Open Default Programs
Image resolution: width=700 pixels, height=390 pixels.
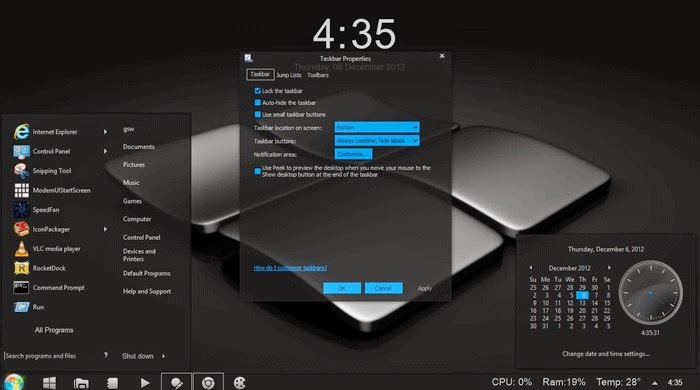[147, 274]
